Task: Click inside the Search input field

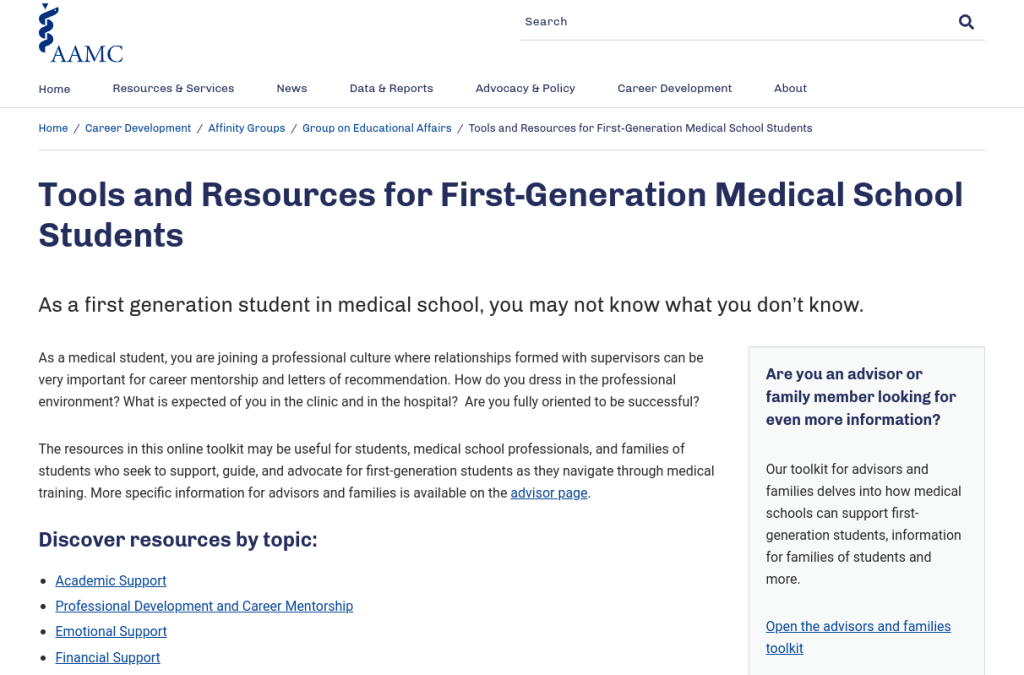Action: coord(700,21)
